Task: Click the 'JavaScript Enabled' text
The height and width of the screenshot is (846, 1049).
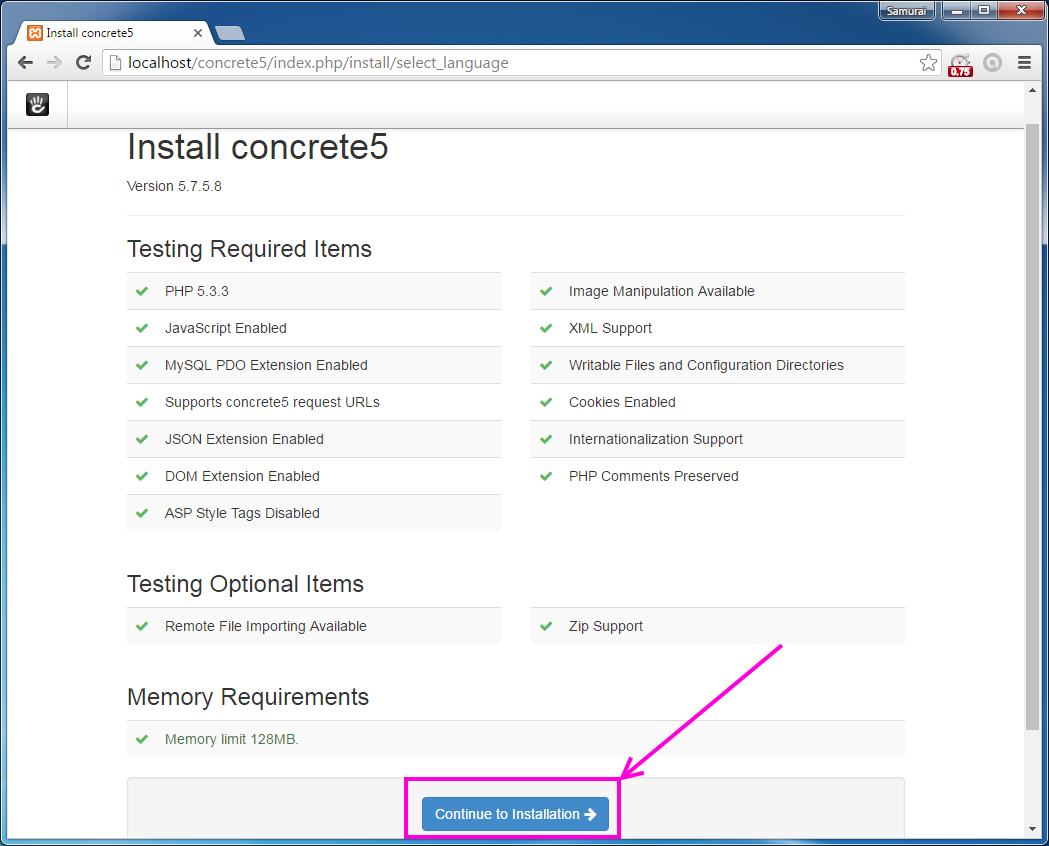Action: pos(225,328)
